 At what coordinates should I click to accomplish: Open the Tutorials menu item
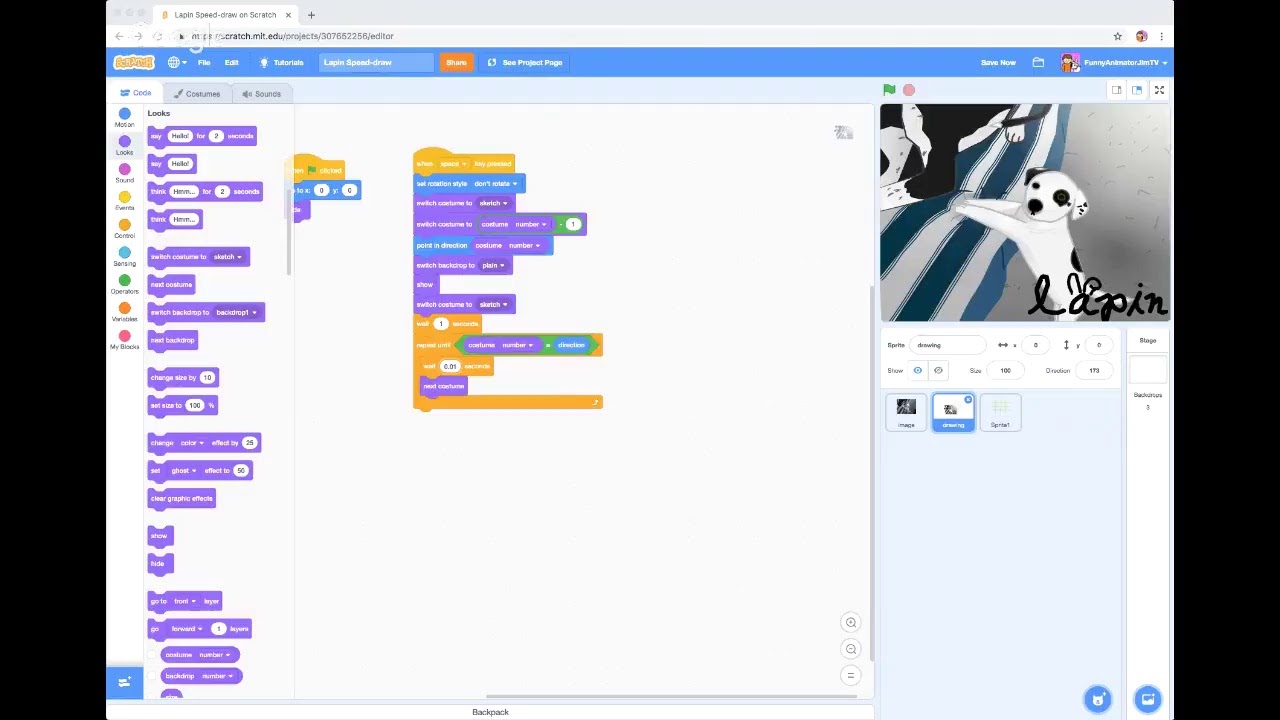click(x=281, y=62)
